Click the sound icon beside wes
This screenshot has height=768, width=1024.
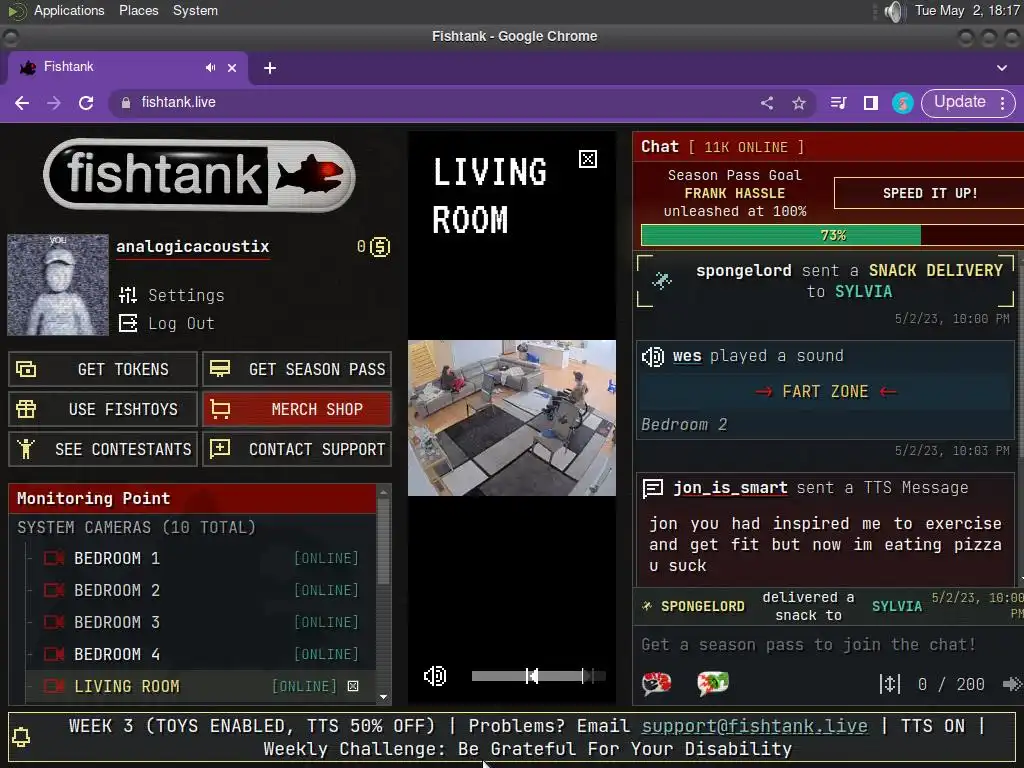[653, 357]
